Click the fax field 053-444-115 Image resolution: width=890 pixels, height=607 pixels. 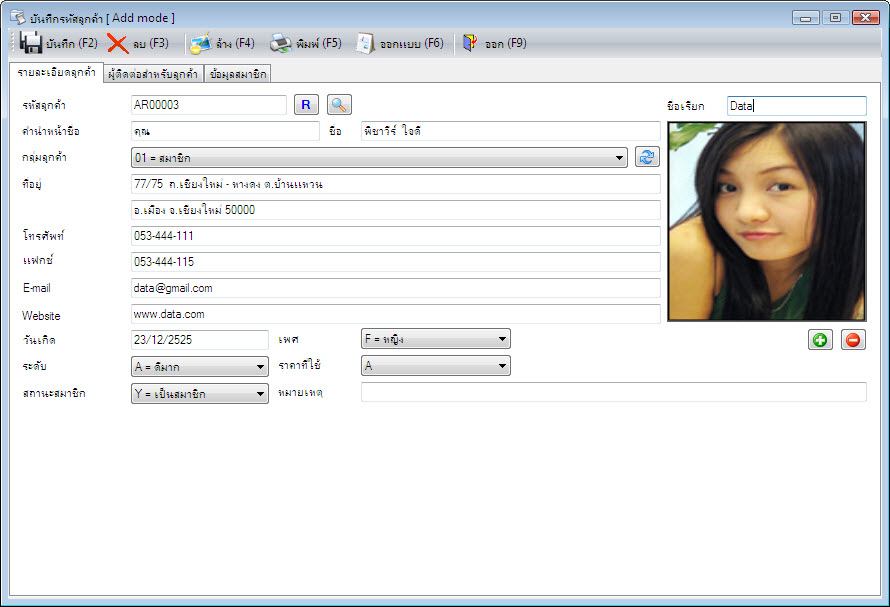(x=396, y=262)
